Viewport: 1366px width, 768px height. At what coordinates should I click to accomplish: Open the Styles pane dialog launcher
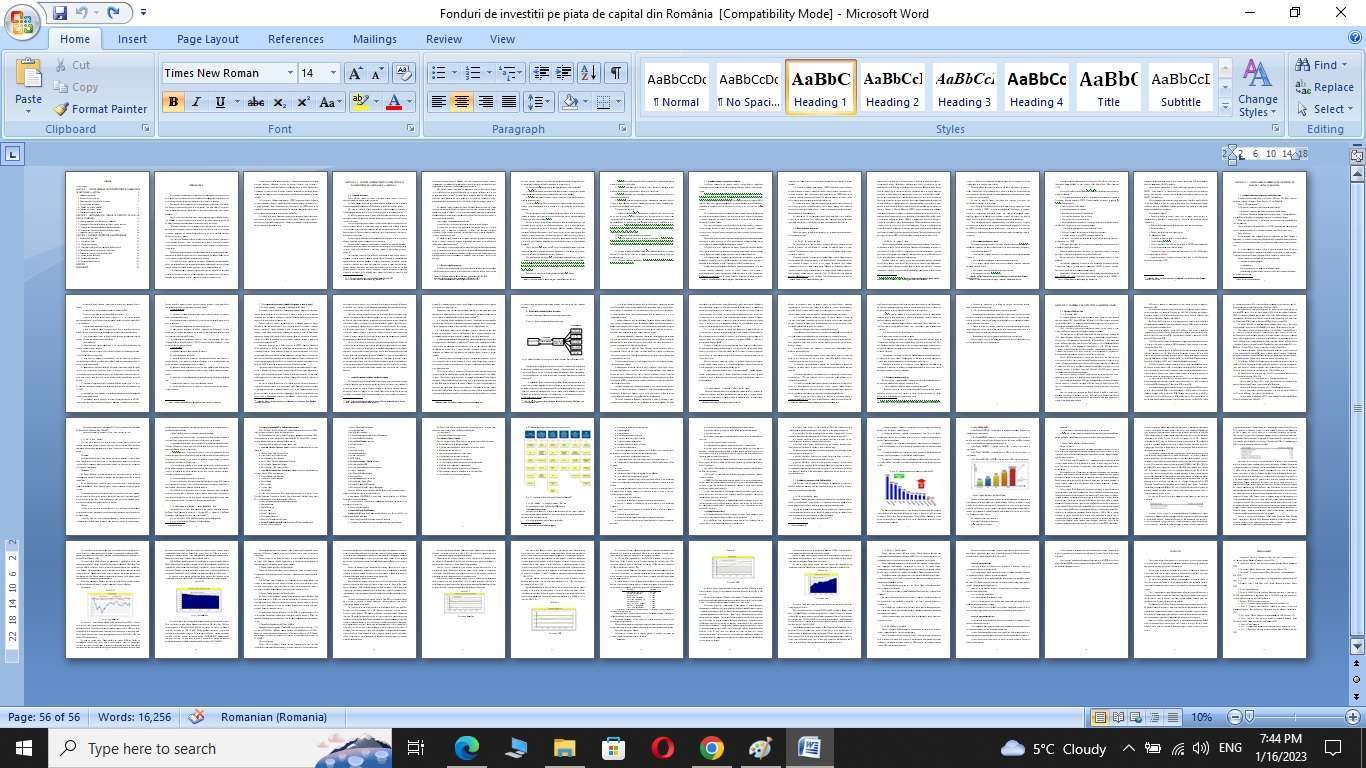pyautogui.click(x=1274, y=129)
